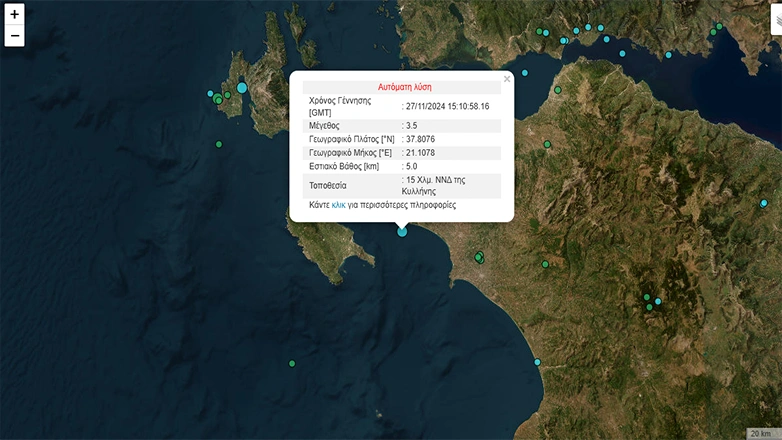This screenshot has width=782, height=440.
Task: Select the lone green marker in the southwest sea
Action: [x=292, y=363]
